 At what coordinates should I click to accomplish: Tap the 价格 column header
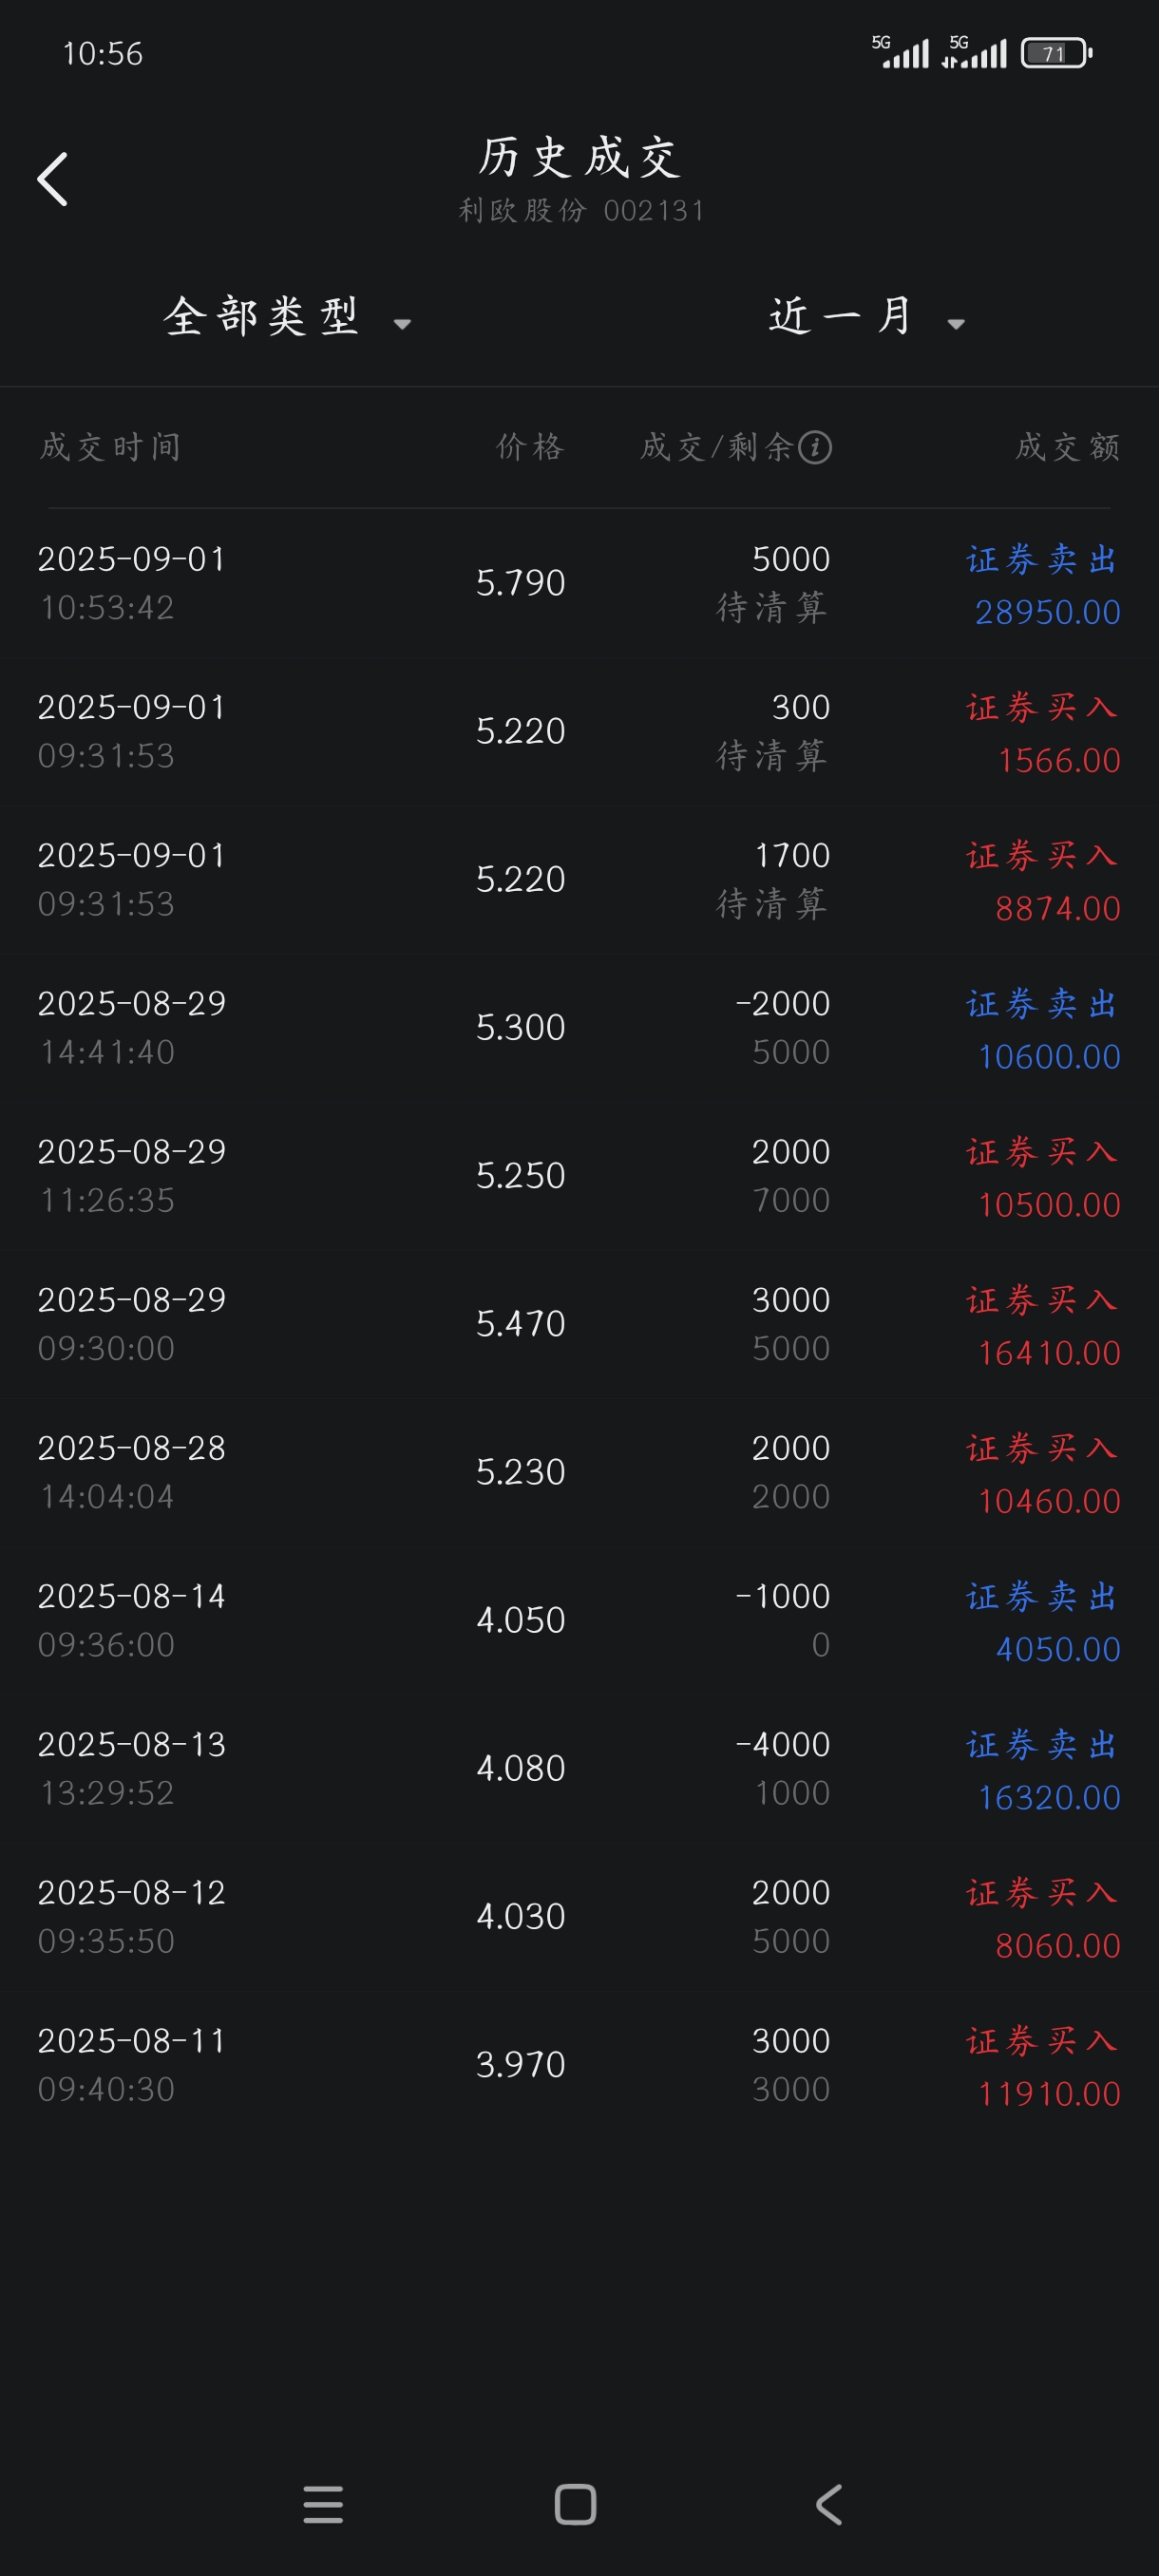(530, 447)
